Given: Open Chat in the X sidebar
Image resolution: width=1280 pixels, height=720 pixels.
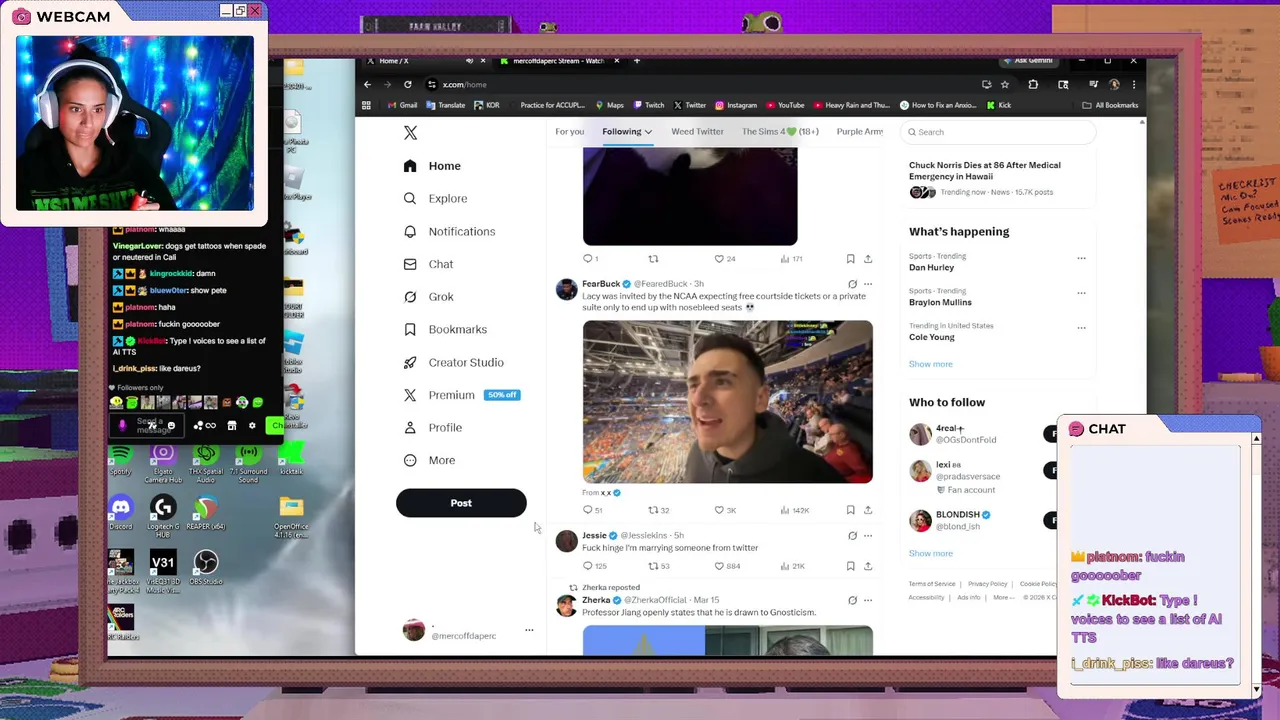Looking at the screenshot, I should pyautogui.click(x=428, y=264).
